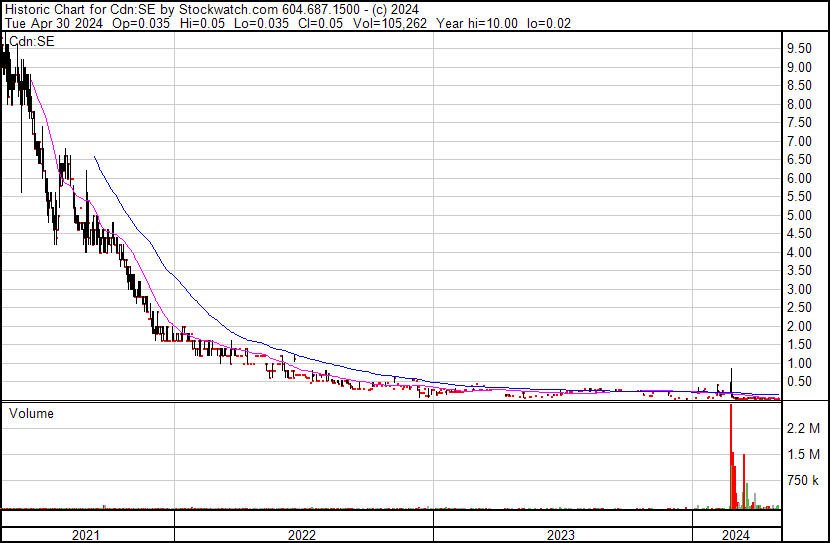Viewport: 830px width, 543px height.
Task: Click the 2023 year label on time axis
Action: pos(561,535)
